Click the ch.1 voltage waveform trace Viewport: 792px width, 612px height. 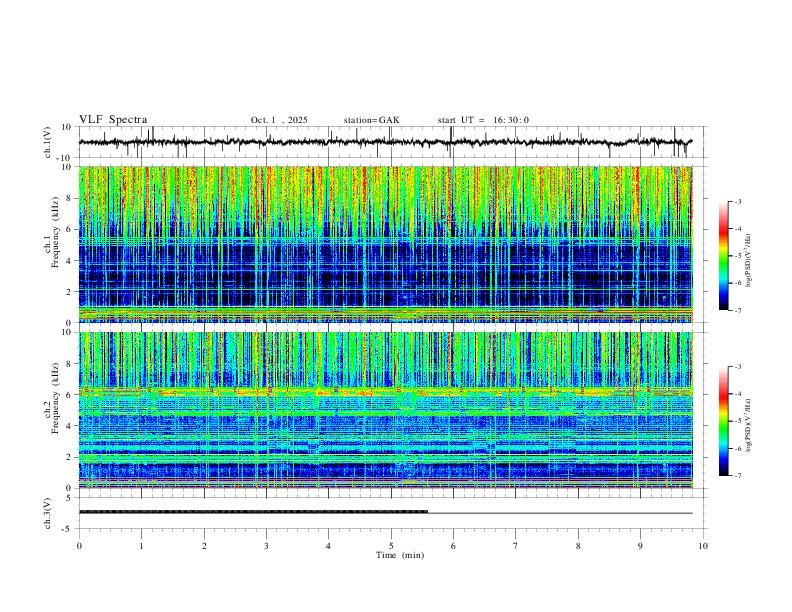(x=385, y=142)
